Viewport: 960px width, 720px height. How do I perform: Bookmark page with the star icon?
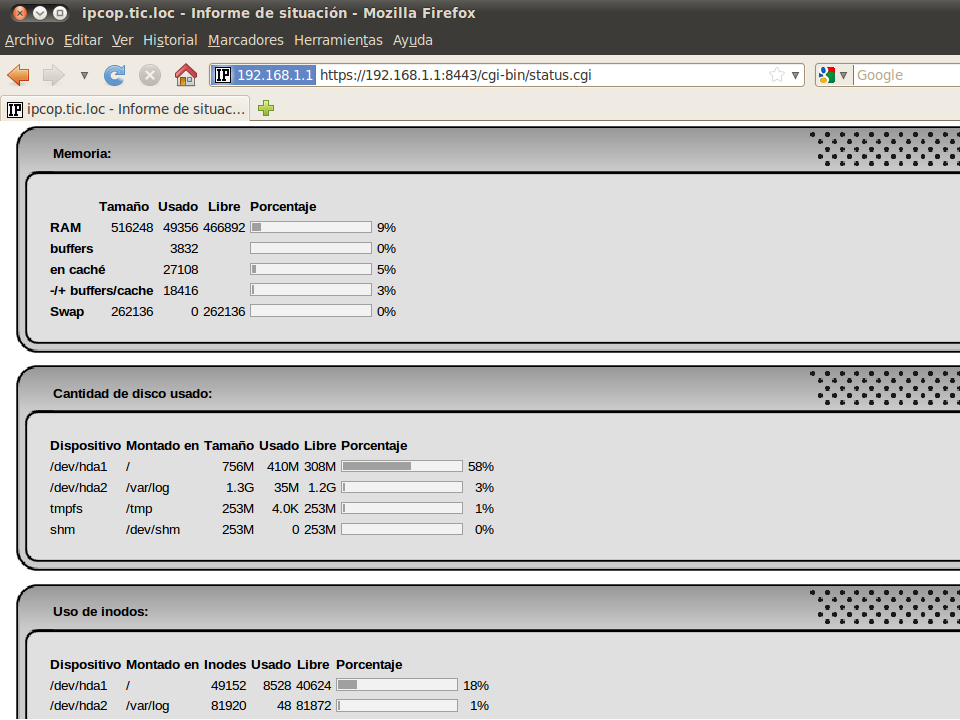tap(777, 75)
